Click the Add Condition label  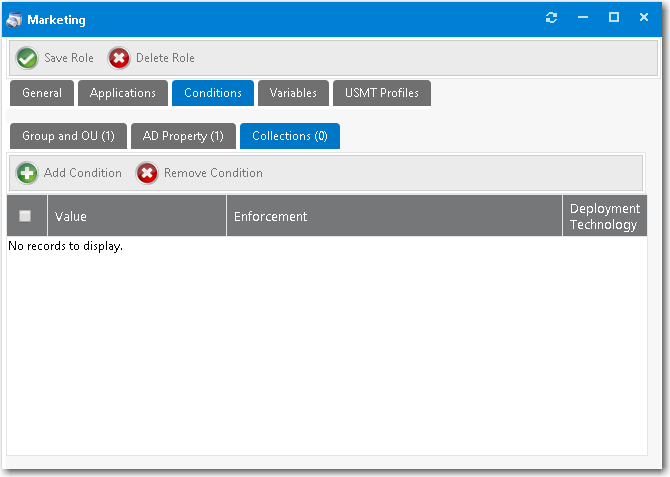click(82, 173)
